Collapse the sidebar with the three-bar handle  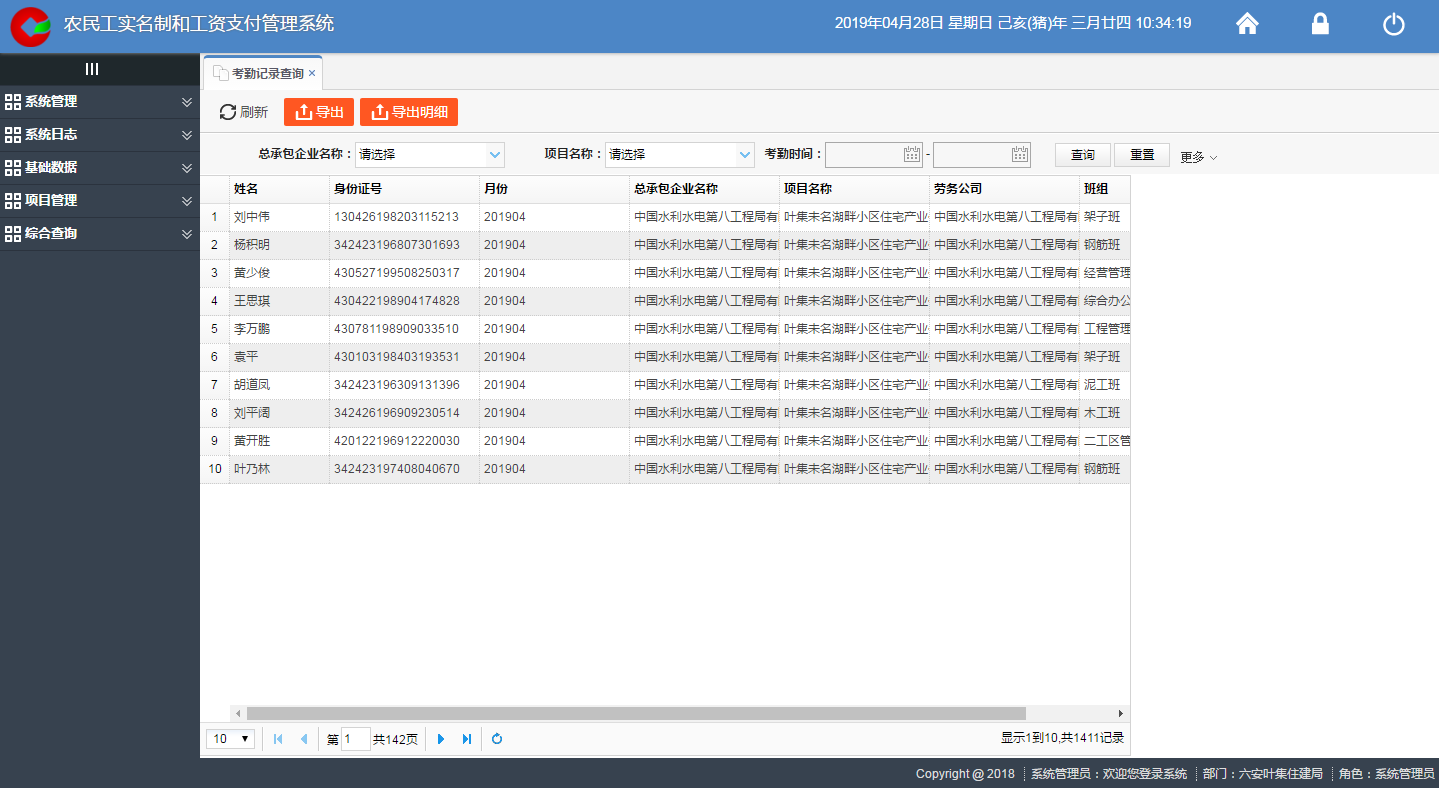92,69
